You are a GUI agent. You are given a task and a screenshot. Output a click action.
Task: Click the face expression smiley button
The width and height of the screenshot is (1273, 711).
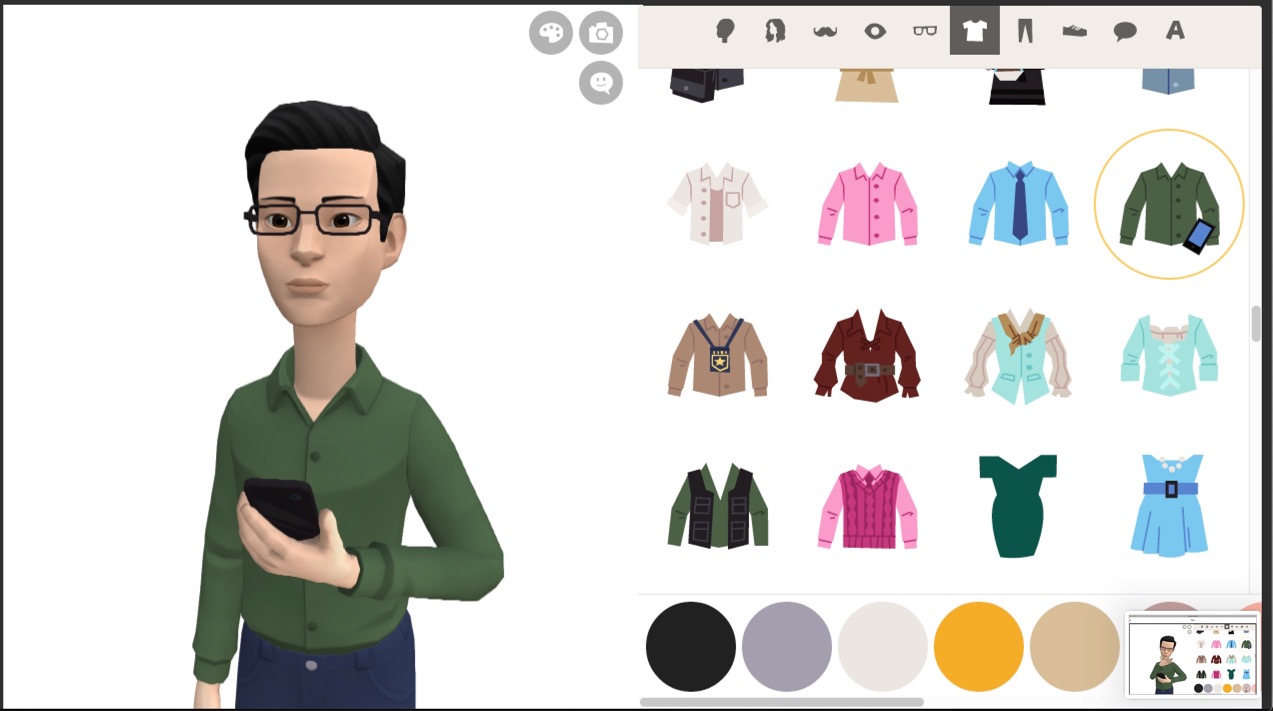[x=601, y=82]
